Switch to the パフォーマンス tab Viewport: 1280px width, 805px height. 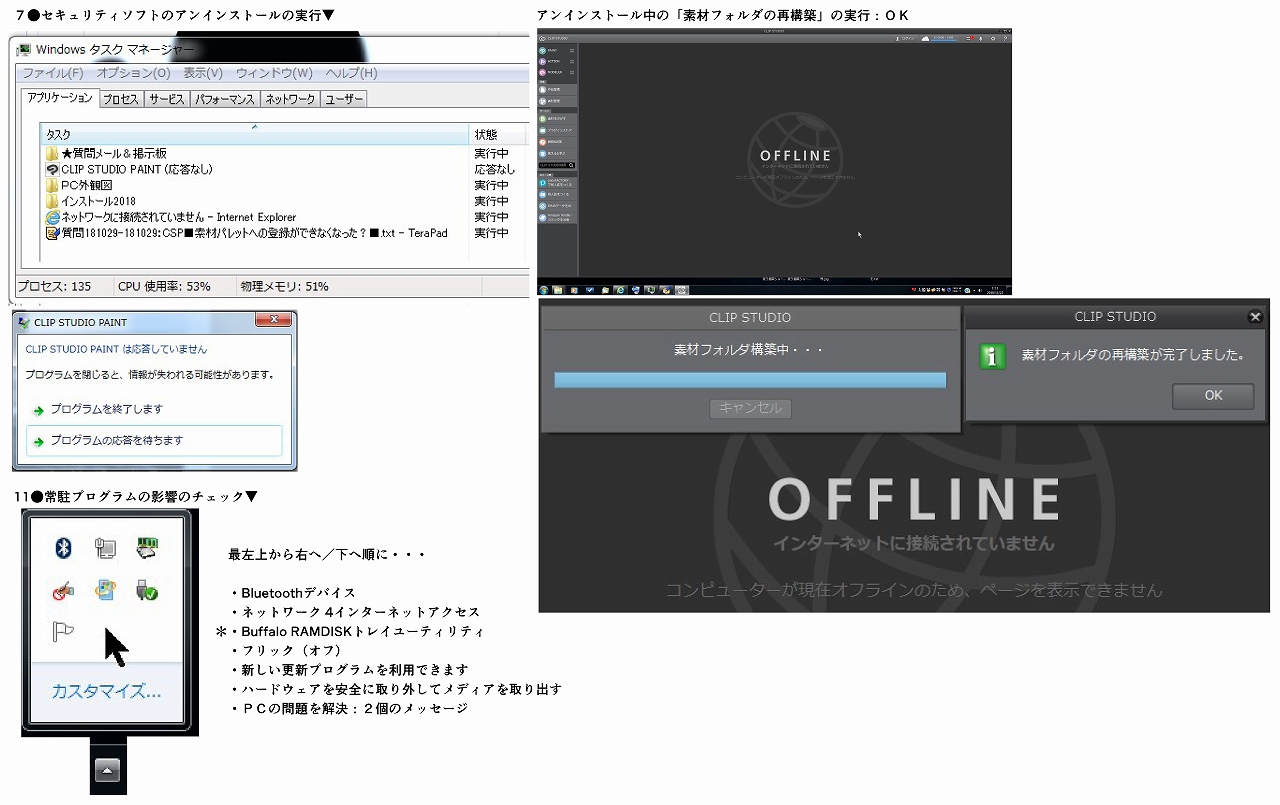225,99
